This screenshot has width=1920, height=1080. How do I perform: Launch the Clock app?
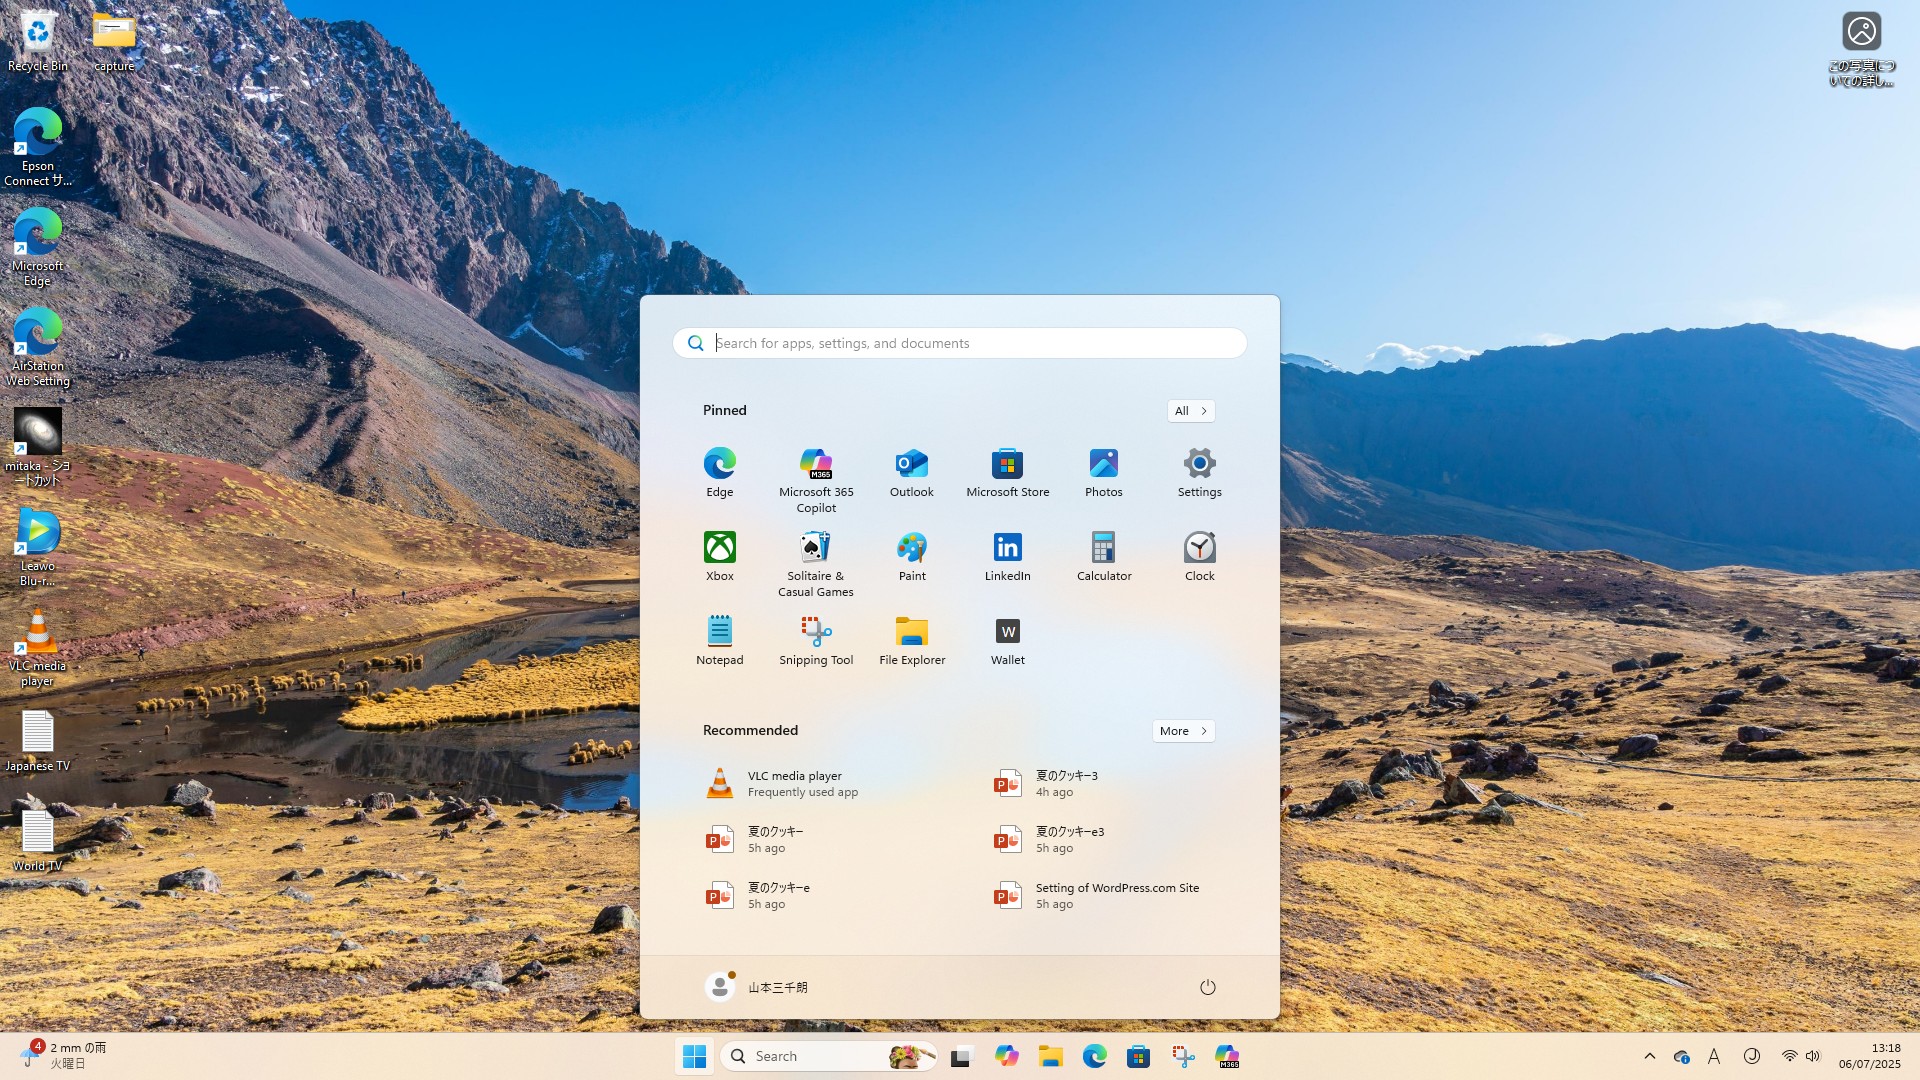click(1199, 557)
